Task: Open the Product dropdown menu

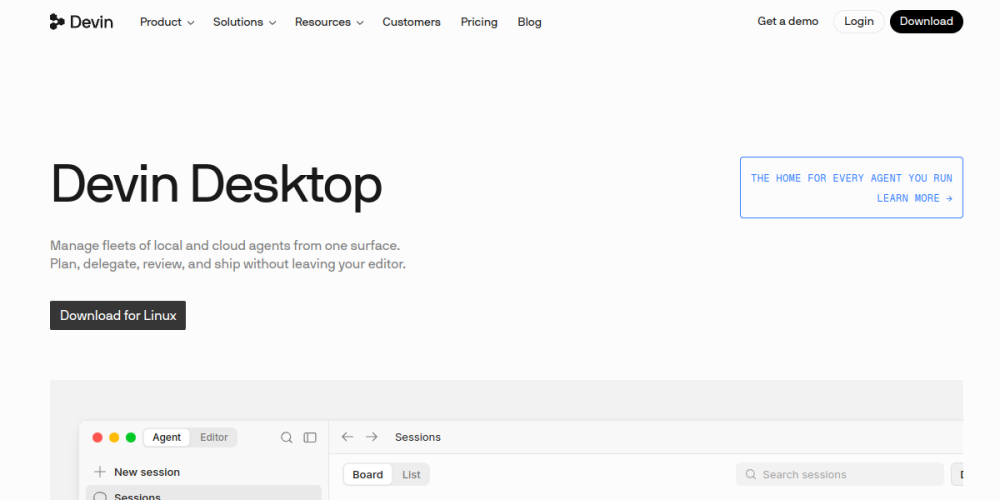Action: pyautogui.click(x=167, y=22)
